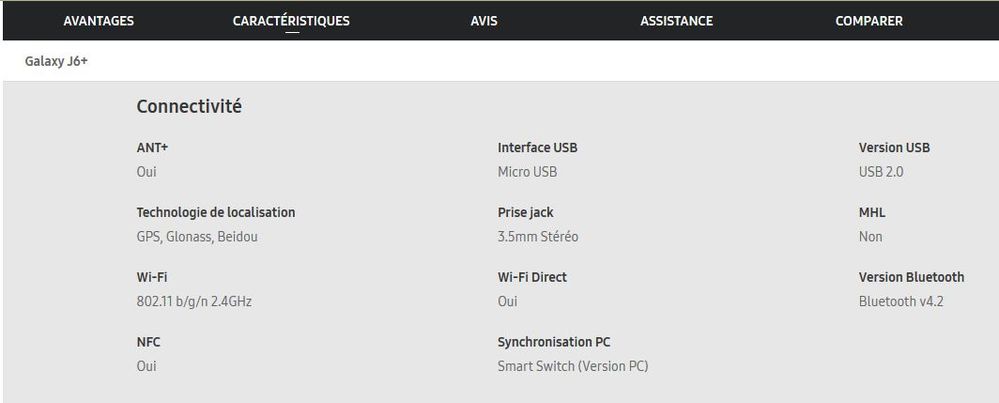Click the Connectivité section heading
The image size is (999, 403).
(189, 107)
